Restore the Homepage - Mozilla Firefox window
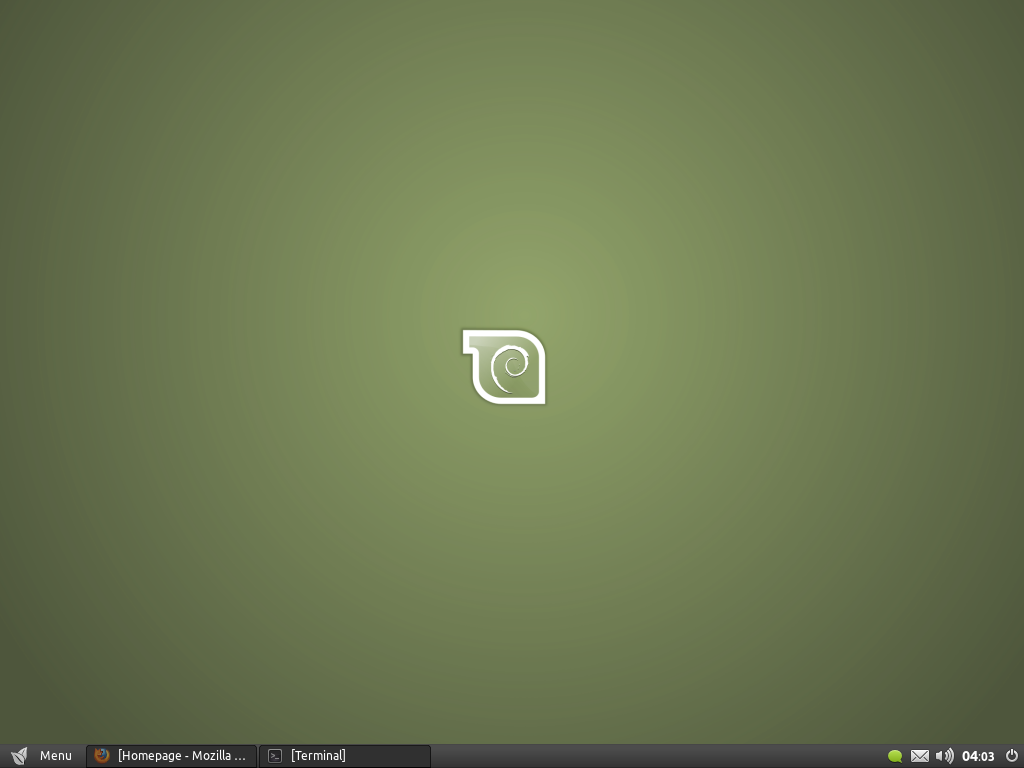 coord(172,756)
